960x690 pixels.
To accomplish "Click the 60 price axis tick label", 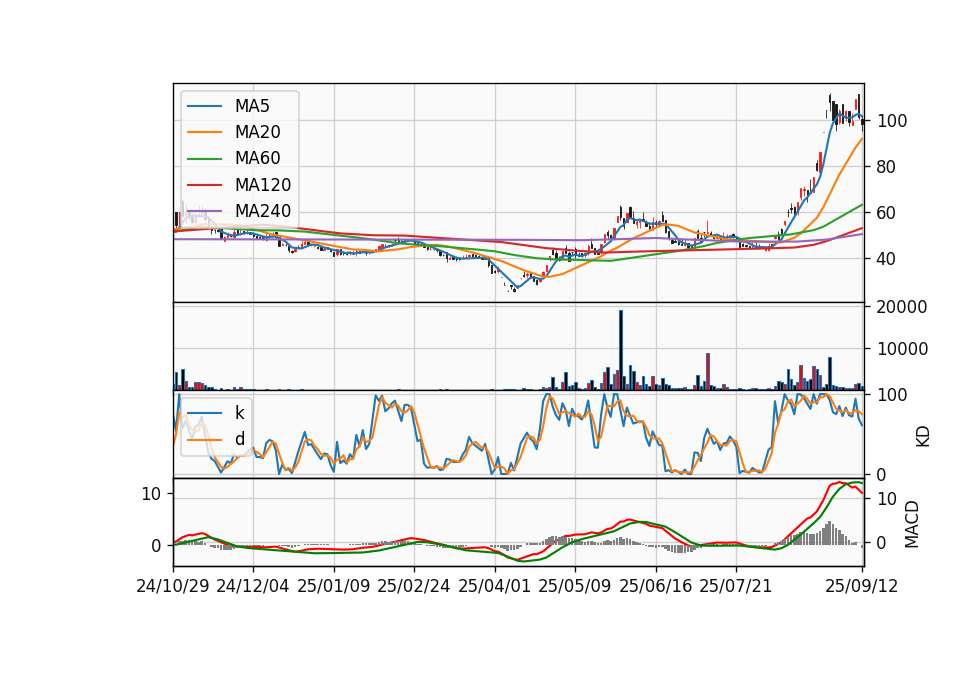I will click(886, 213).
